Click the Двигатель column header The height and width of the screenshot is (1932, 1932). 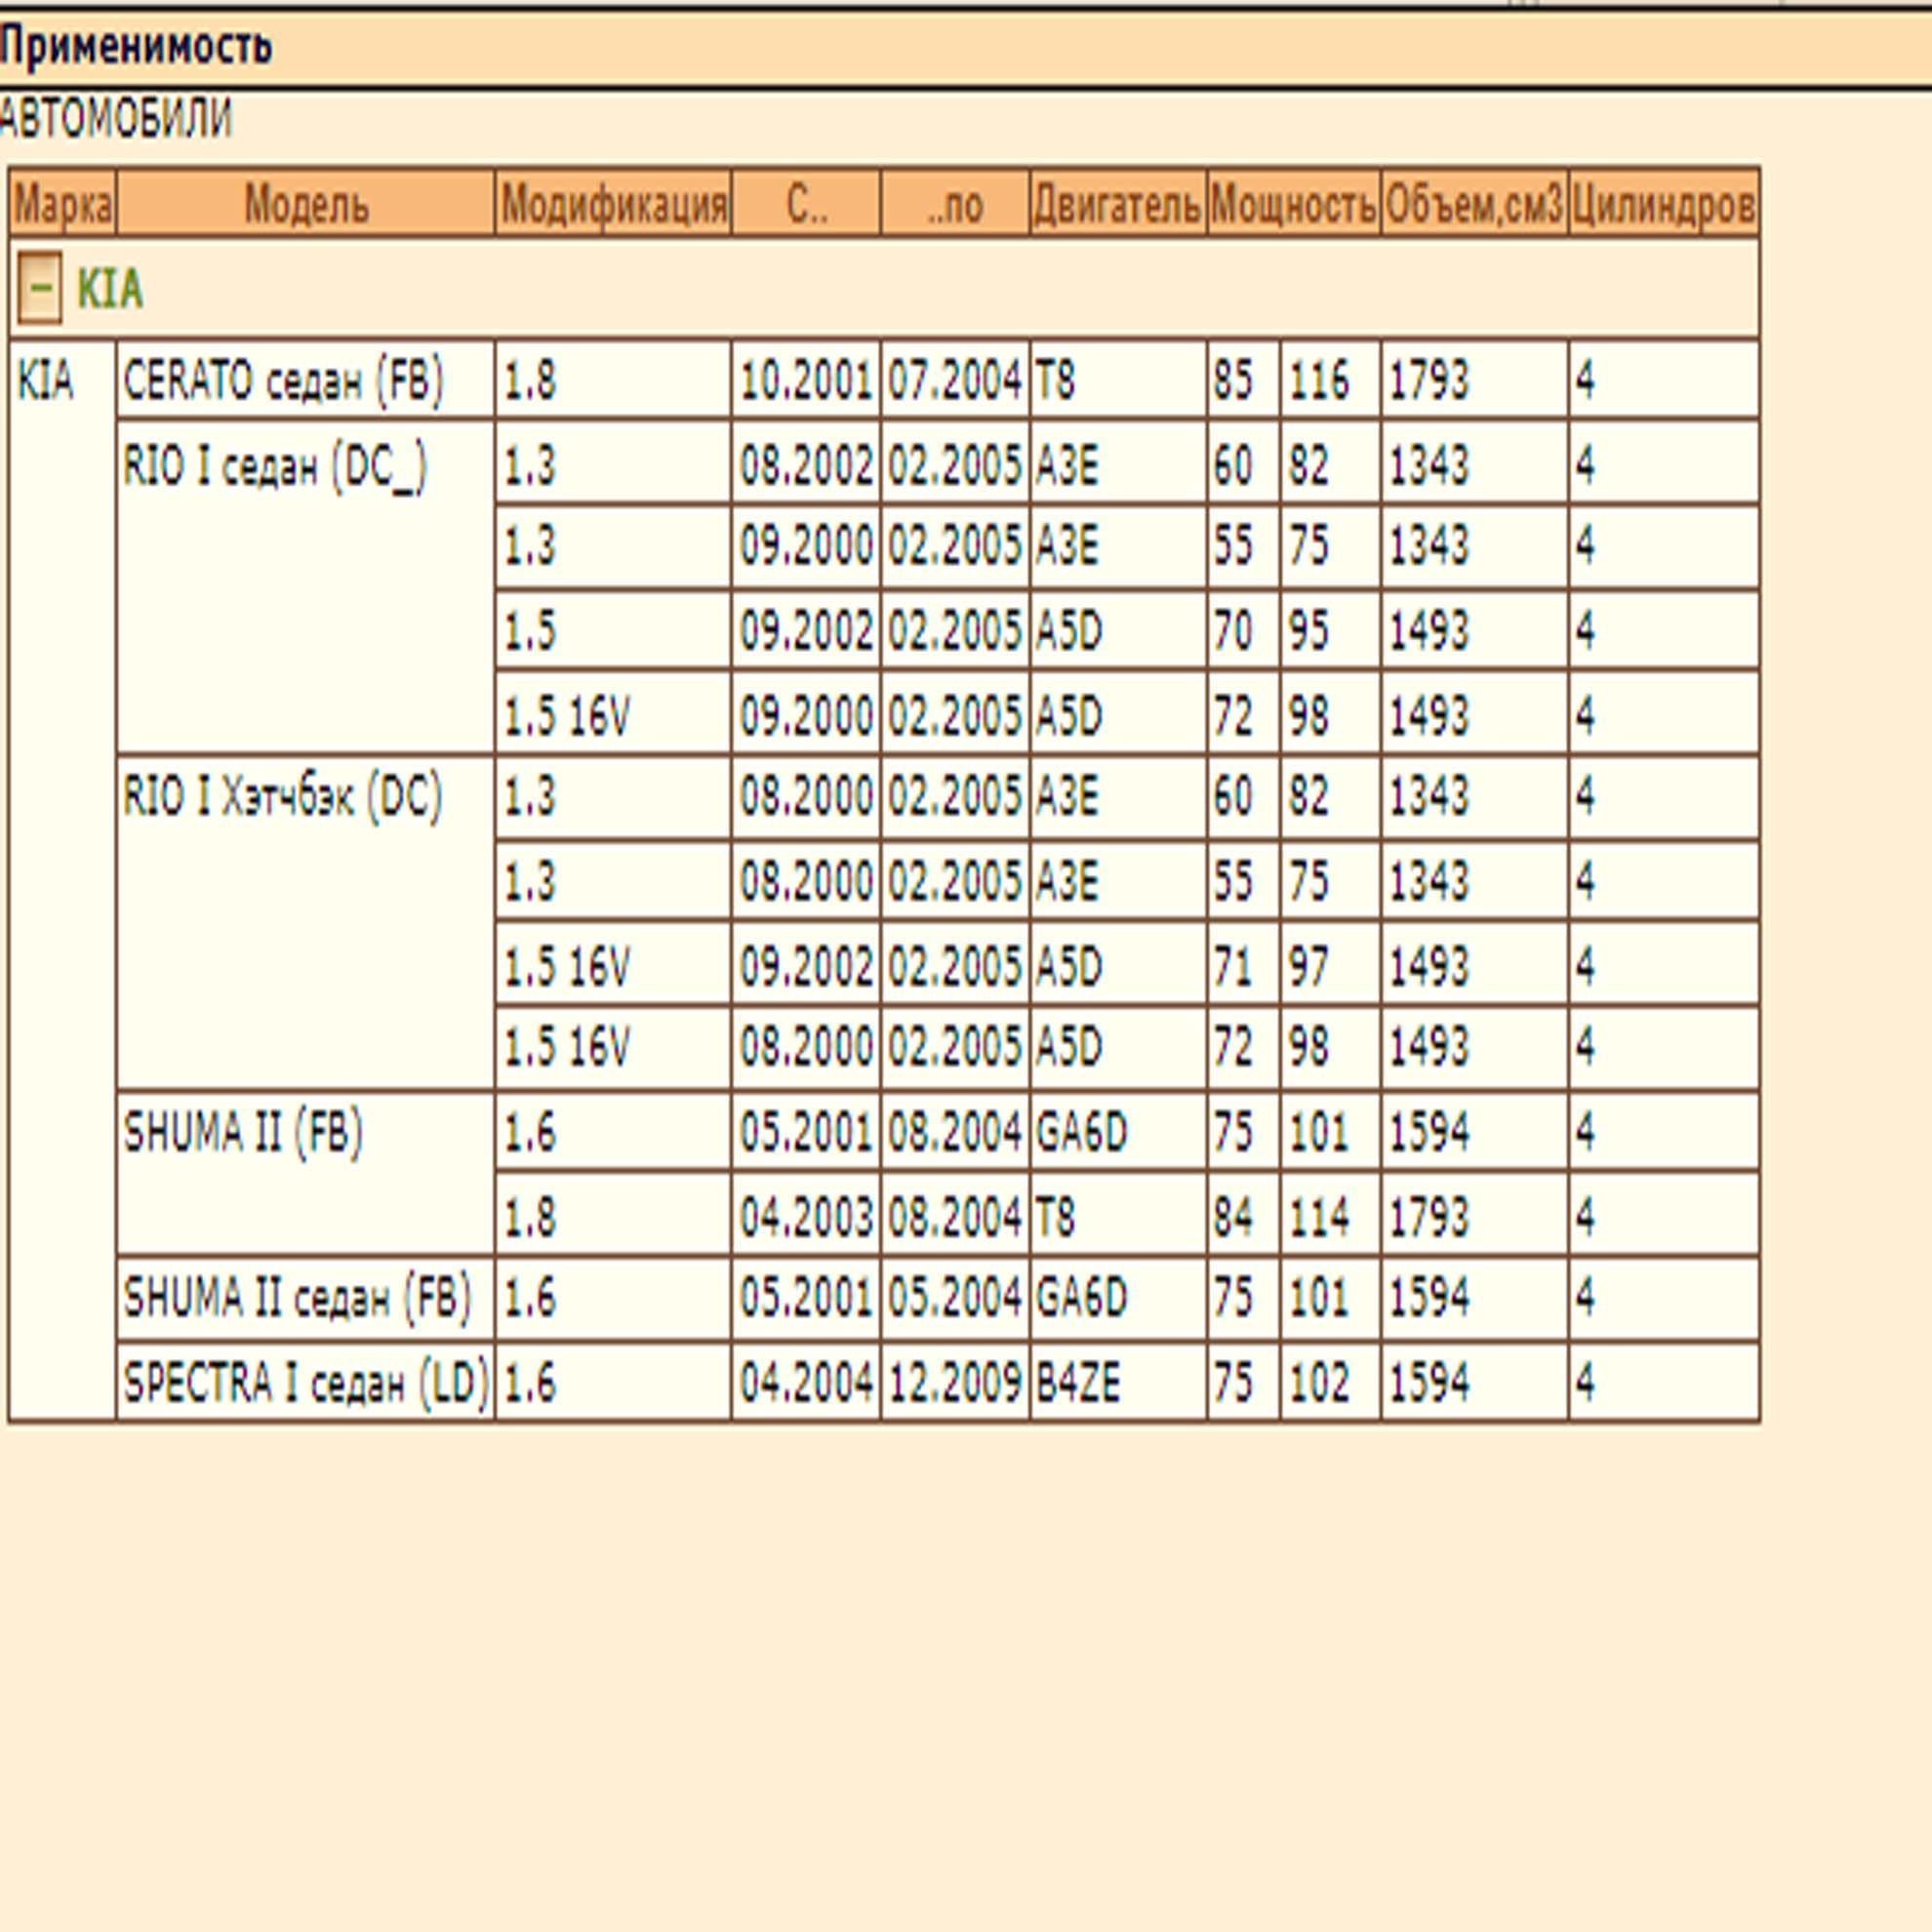click(1118, 205)
